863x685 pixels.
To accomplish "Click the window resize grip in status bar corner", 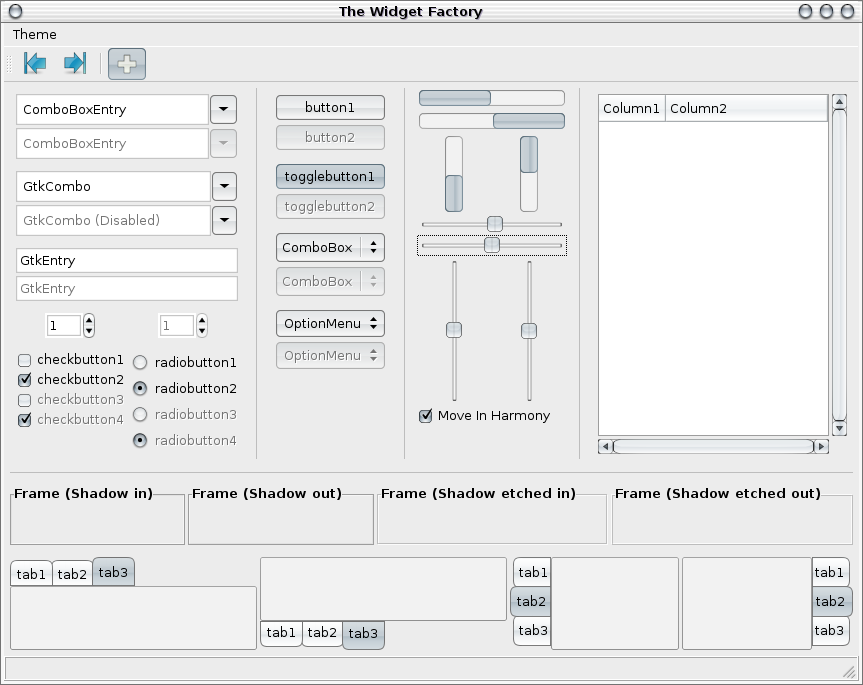I will (x=849, y=671).
